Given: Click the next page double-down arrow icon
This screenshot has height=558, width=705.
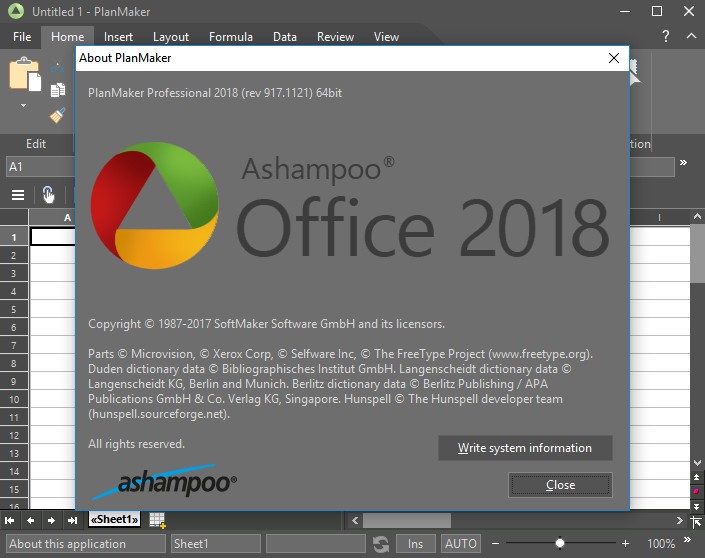Looking at the screenshot, I should tap(696, 506).
